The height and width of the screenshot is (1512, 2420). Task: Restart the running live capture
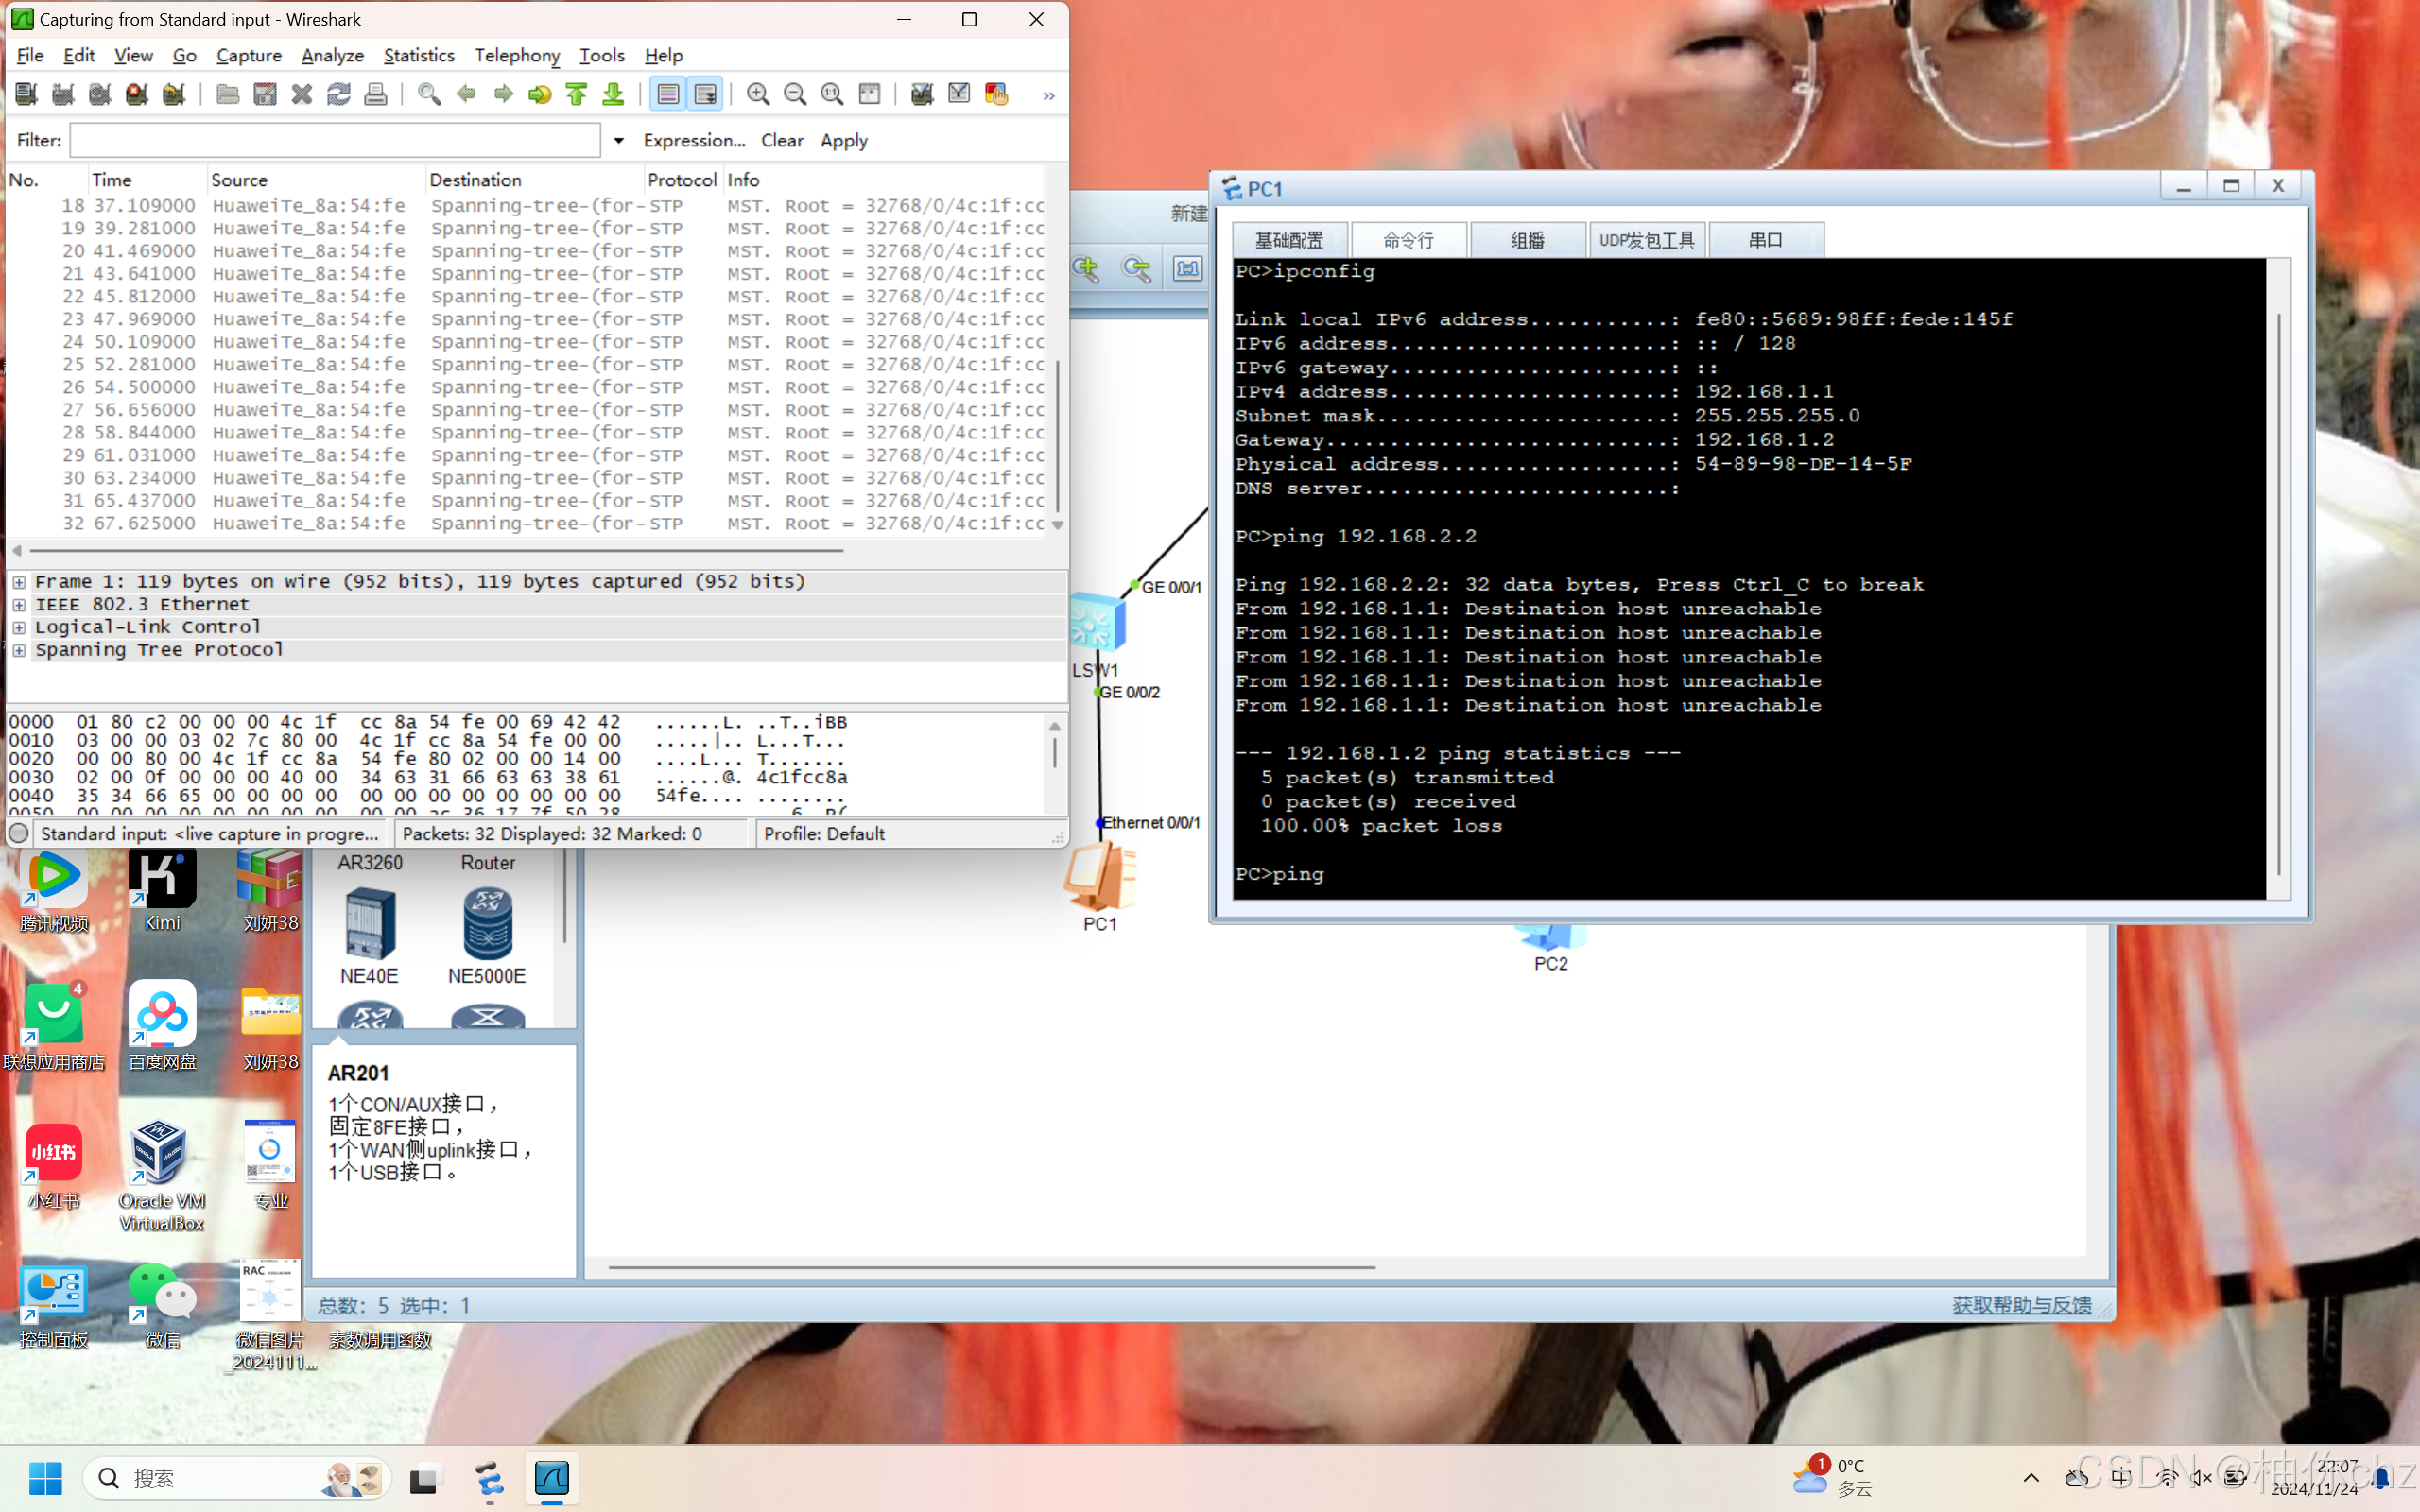click(174, 94)
